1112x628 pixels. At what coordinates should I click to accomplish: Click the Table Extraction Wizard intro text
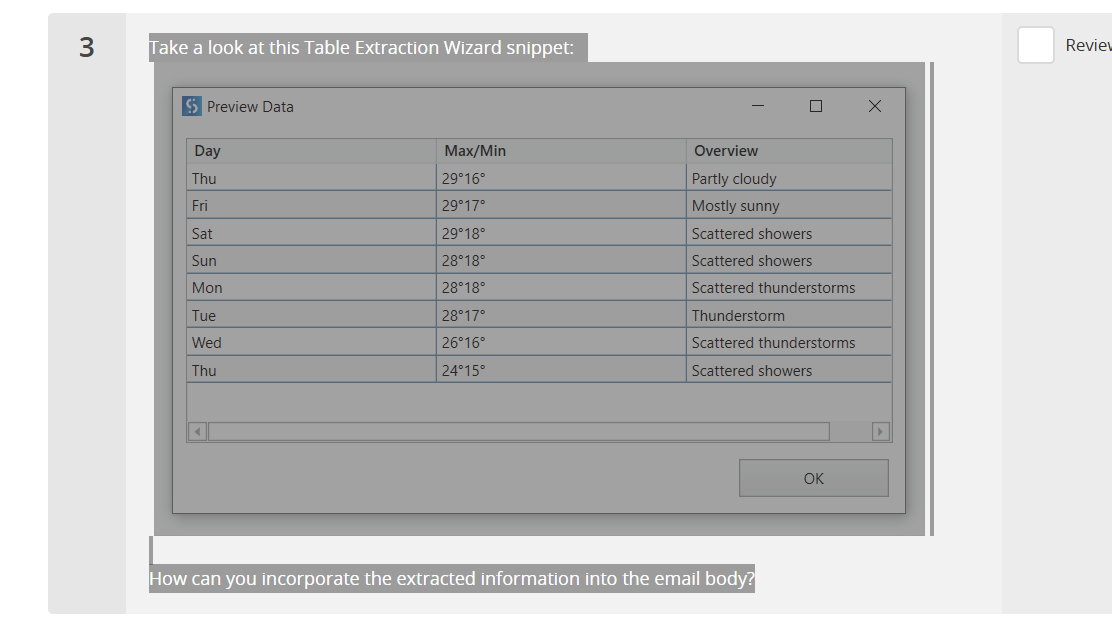361,48
